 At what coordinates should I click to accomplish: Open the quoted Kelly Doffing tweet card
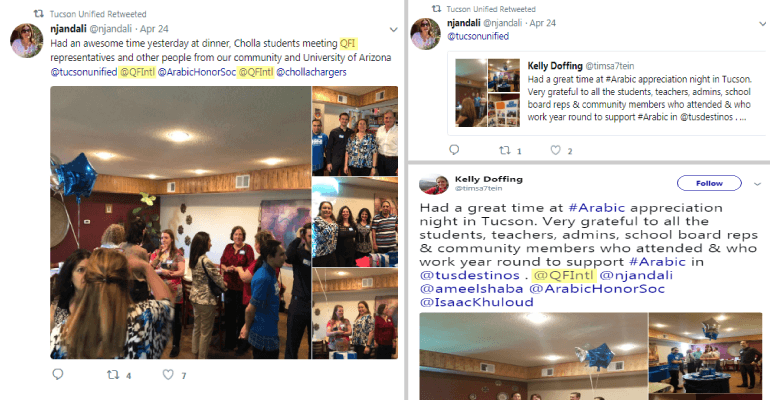pyautogui.click(x=607, y=94)
